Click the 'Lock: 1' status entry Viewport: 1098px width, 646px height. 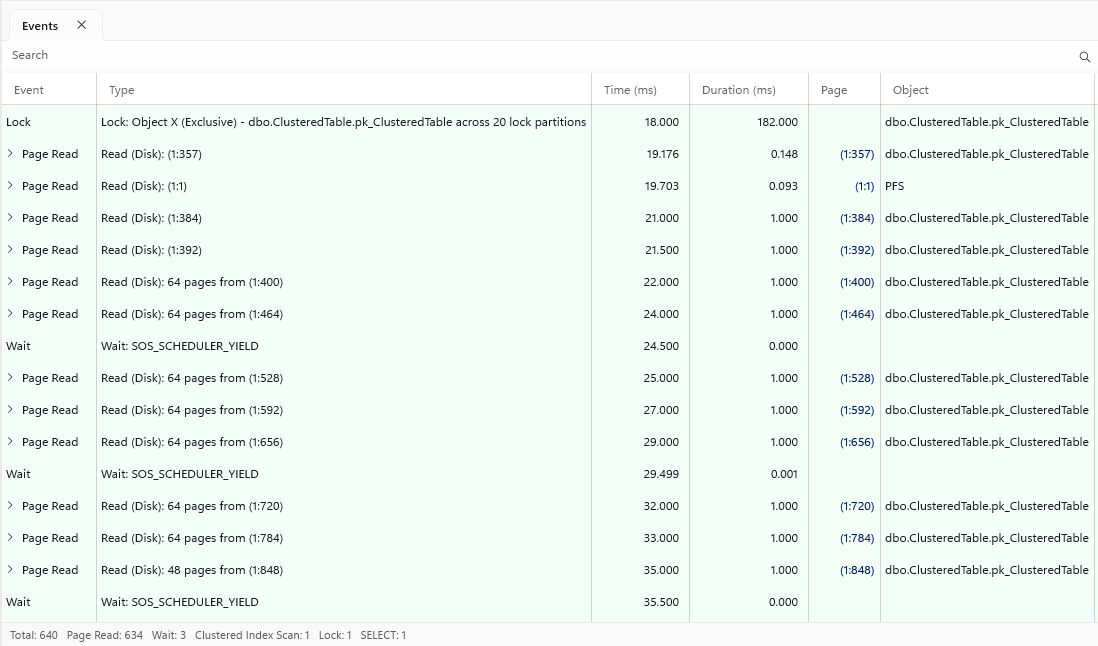pos(335,636)
